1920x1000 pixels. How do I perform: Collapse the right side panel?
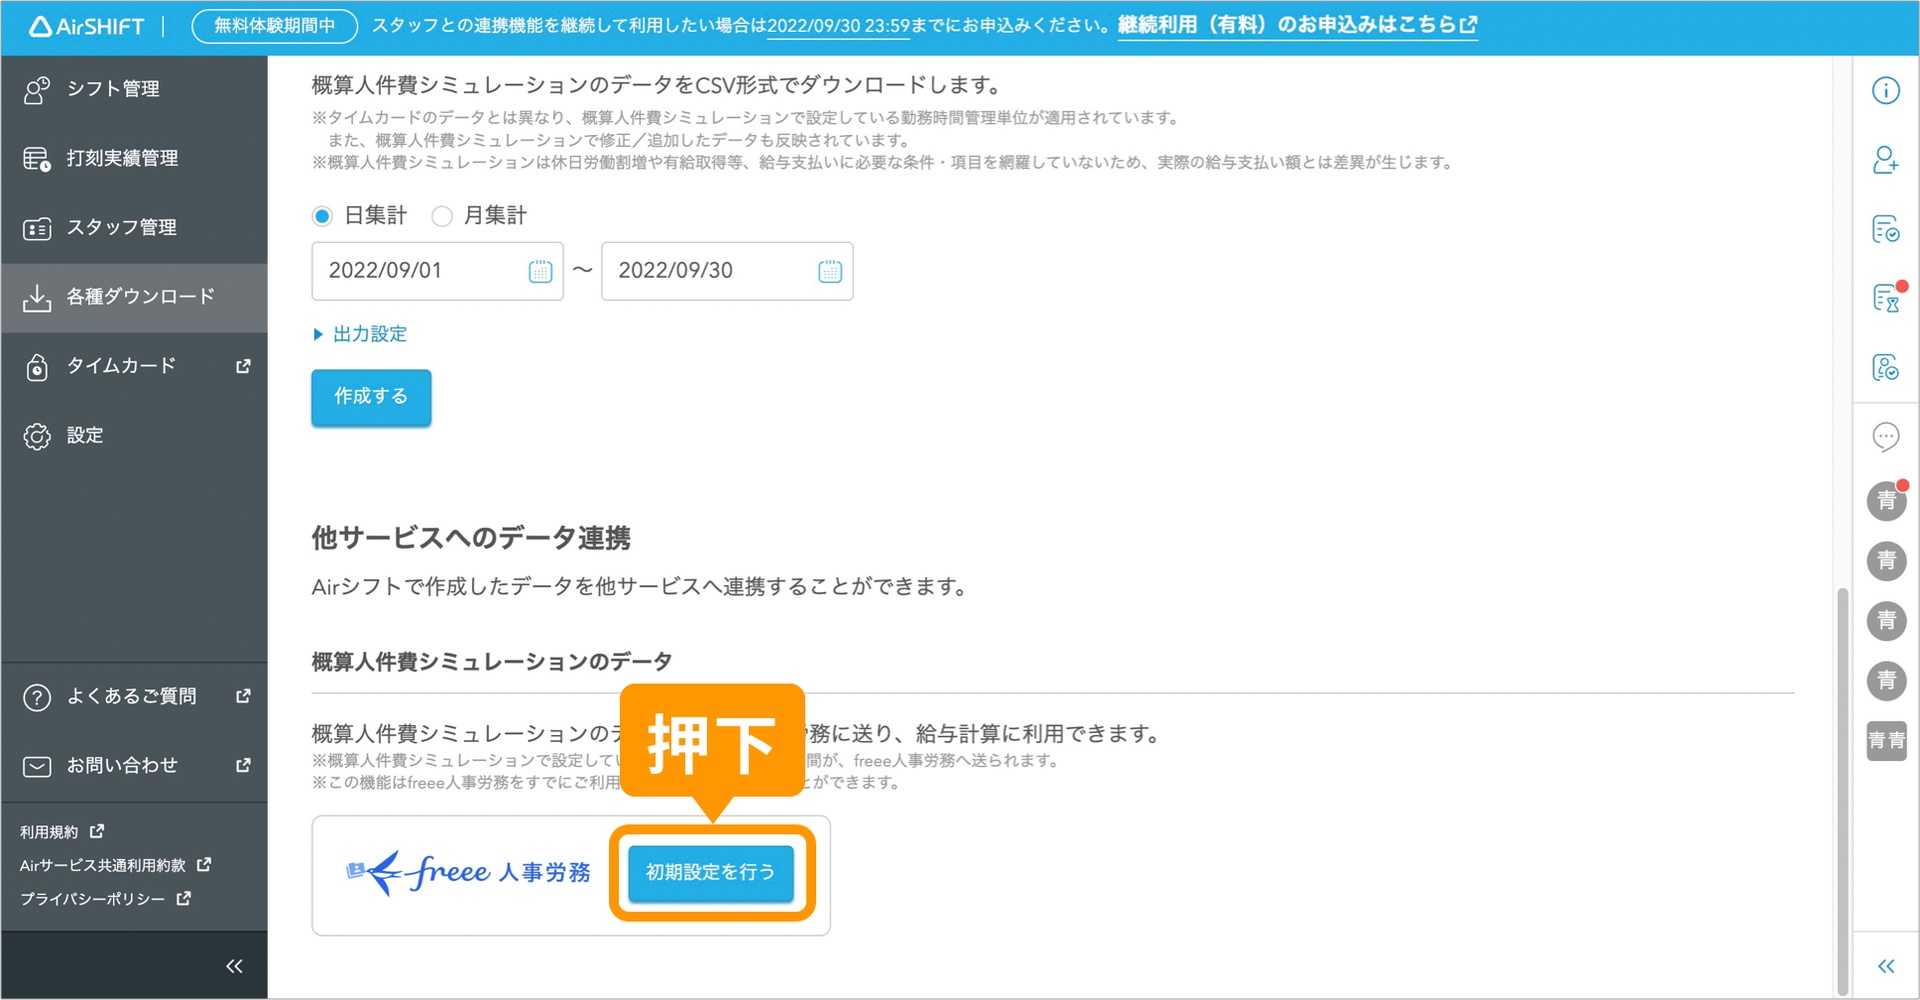click(1885, 966)
